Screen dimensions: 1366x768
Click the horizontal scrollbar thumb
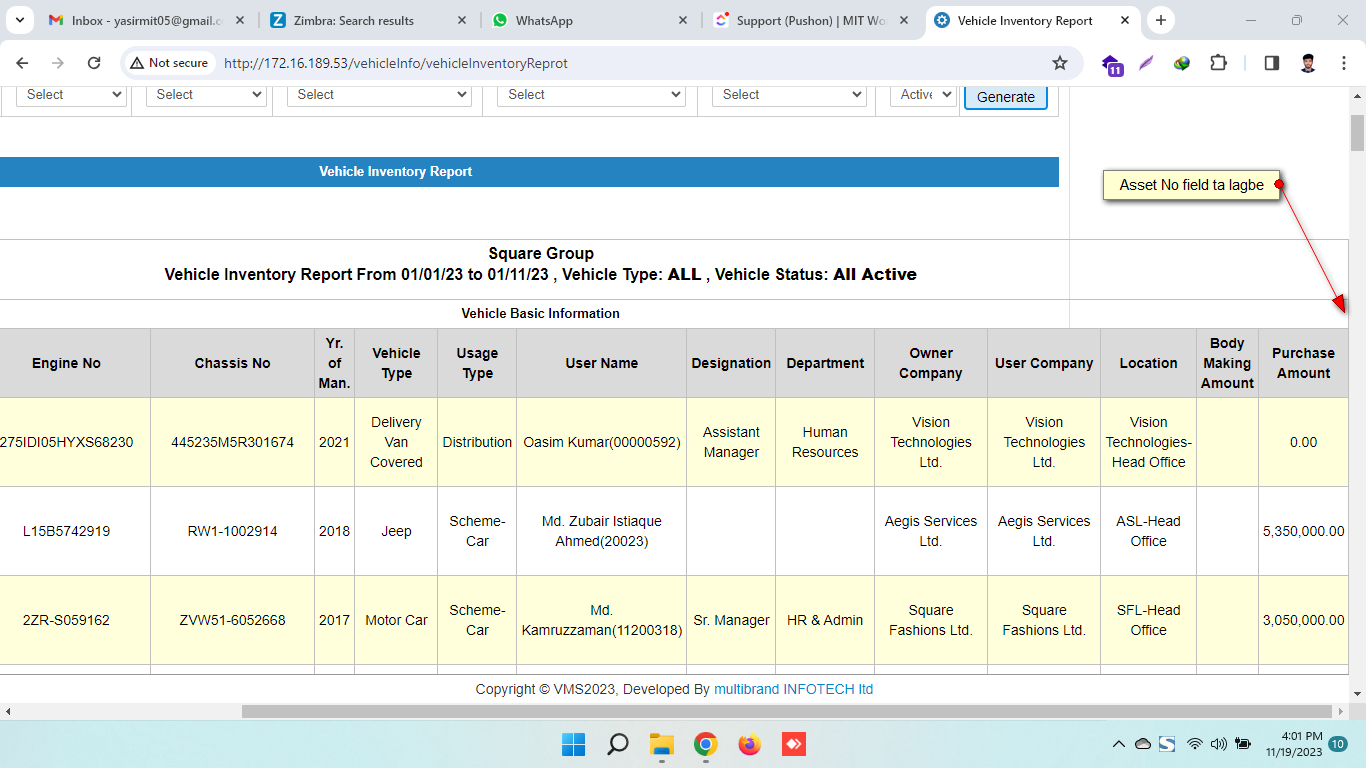click(x=787, y=711)
